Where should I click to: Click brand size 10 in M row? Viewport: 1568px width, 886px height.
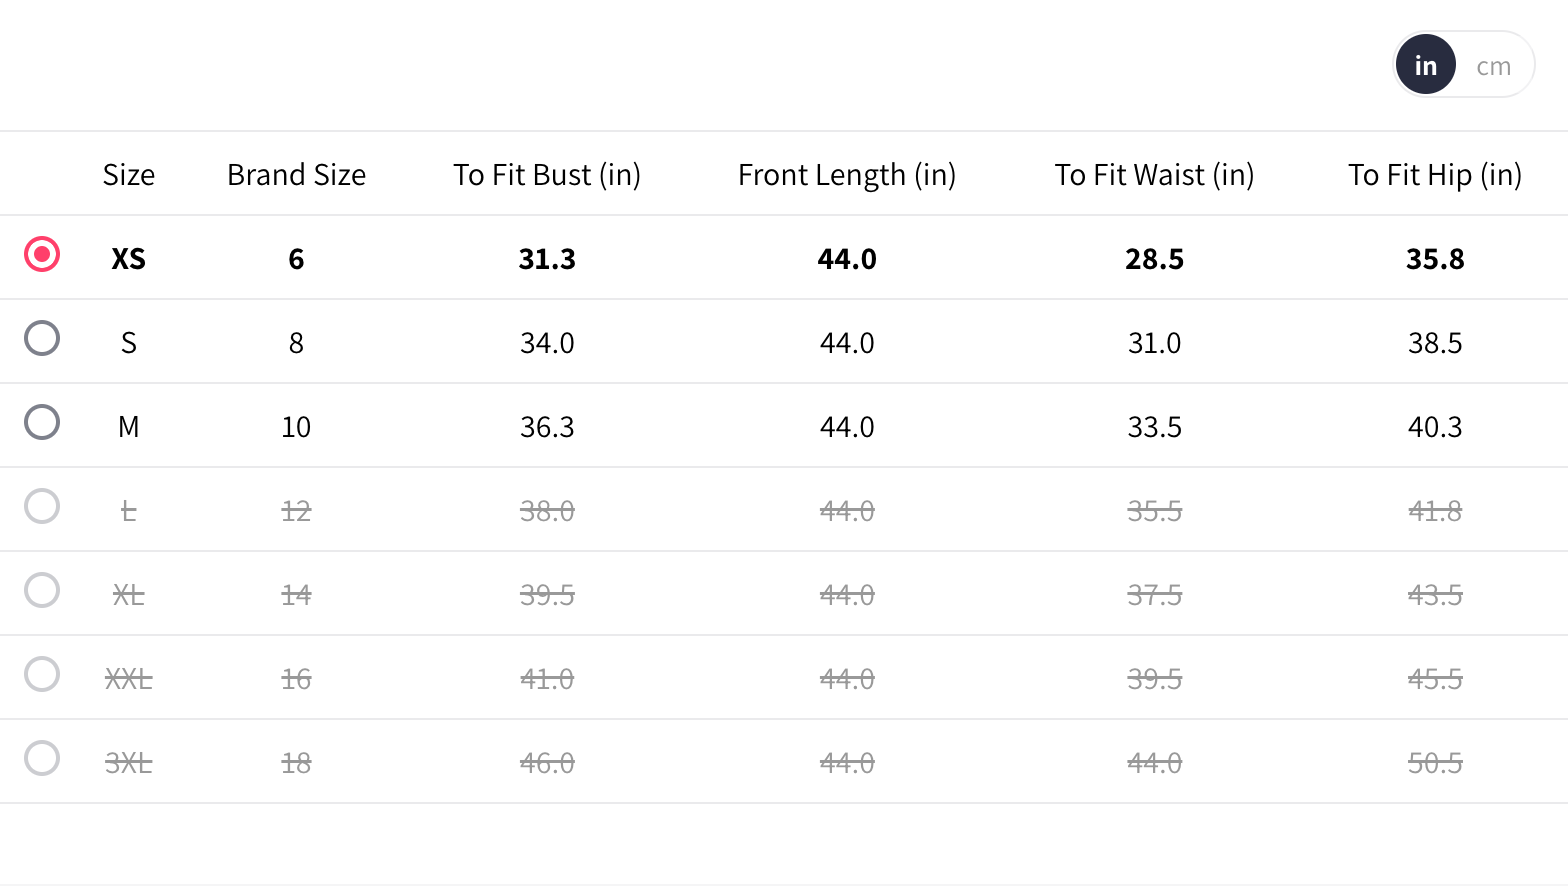[296, 427]
